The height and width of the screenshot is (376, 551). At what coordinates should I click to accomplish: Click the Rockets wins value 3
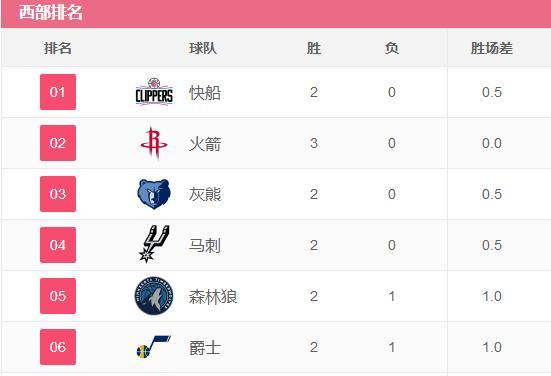tap(314, 143)
